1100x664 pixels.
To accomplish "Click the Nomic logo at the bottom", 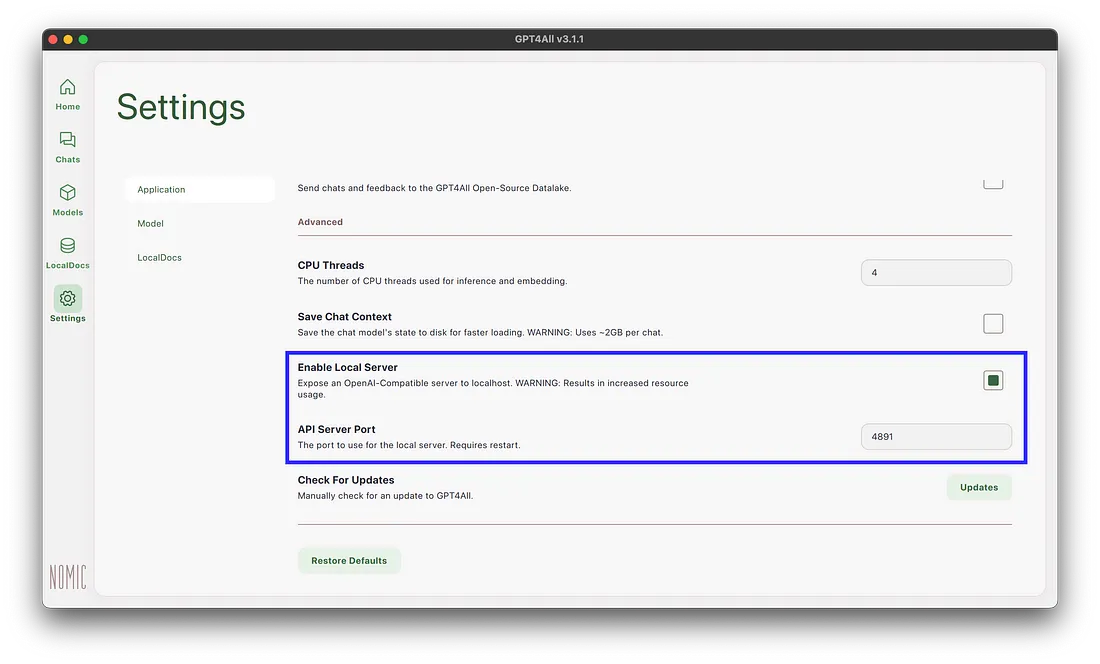I will click(67, 576).
